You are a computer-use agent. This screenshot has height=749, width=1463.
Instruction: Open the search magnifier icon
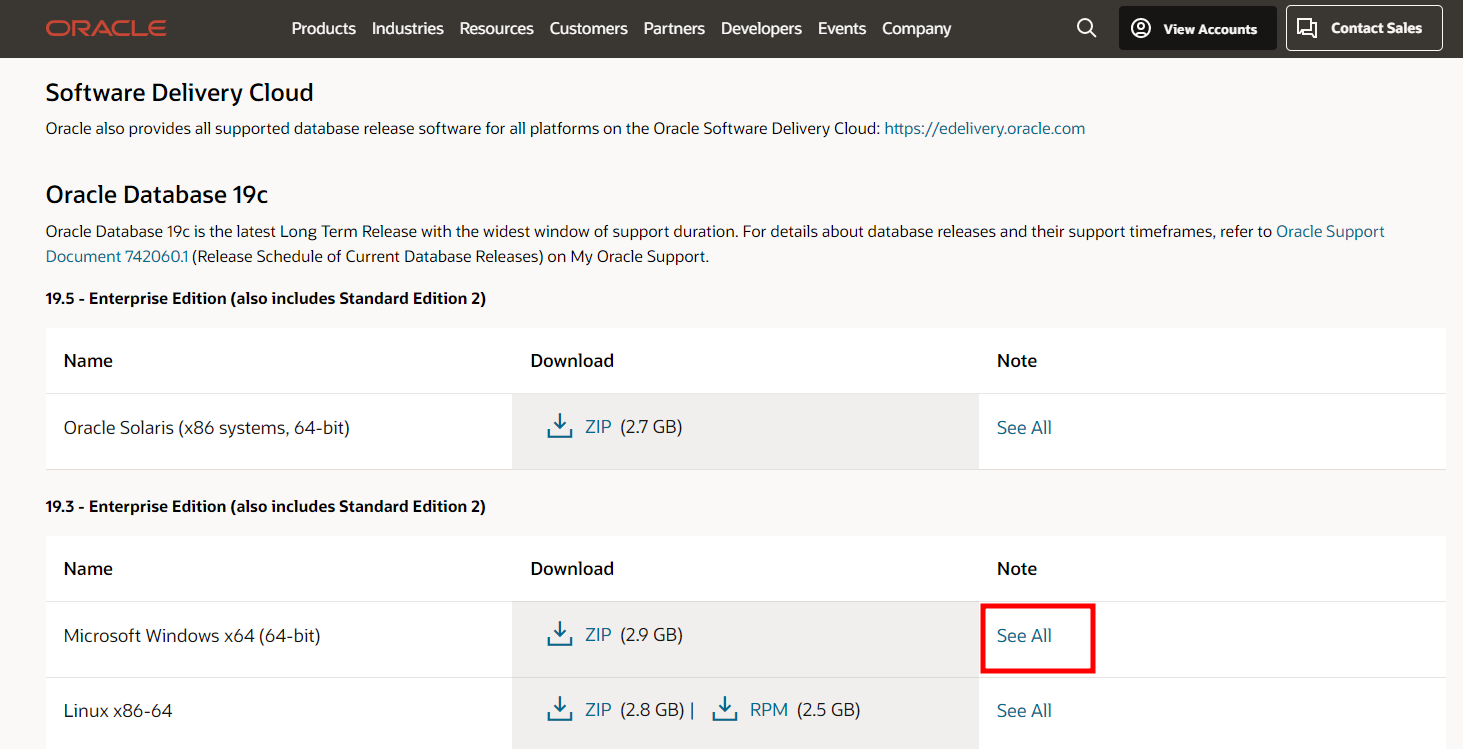[x=1086, y=28]
